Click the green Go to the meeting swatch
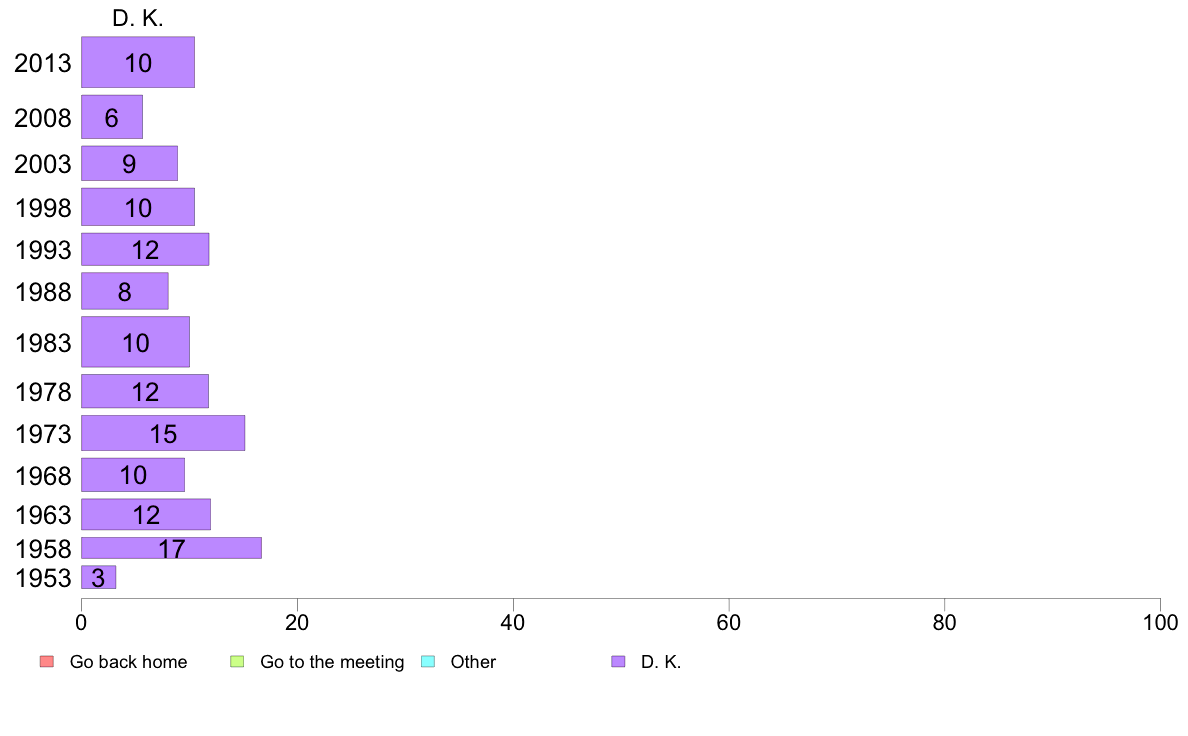The height and width of the screenshot is (736, 1188). point(237,662)
